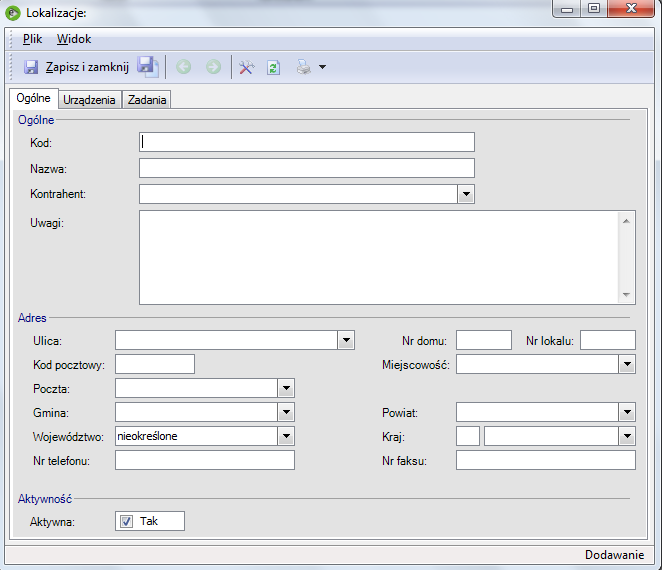This screenshot has width=662, height=570.
Task: Switch to the Urządzenia tab
Action: (89, 100)
